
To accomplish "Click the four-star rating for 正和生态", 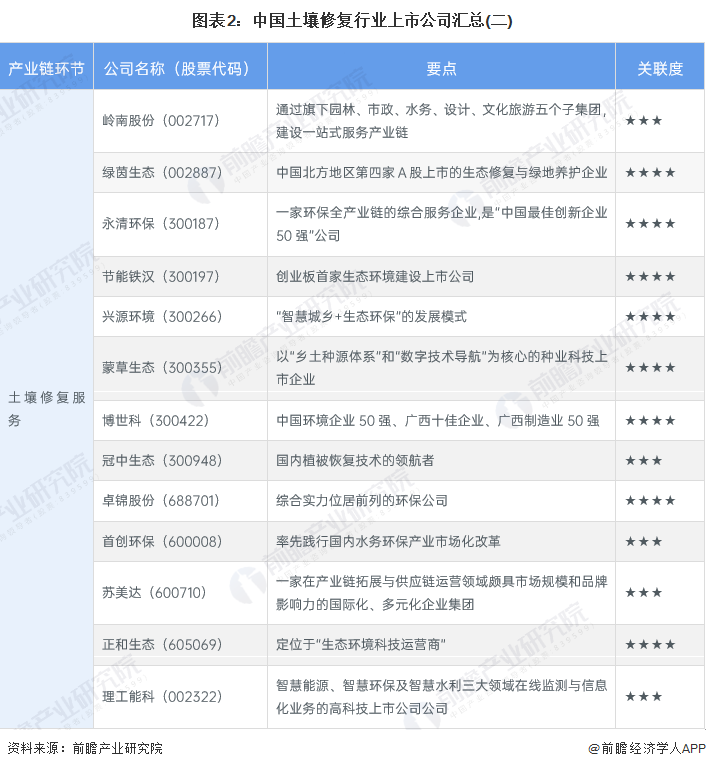I will pos(650,644).
